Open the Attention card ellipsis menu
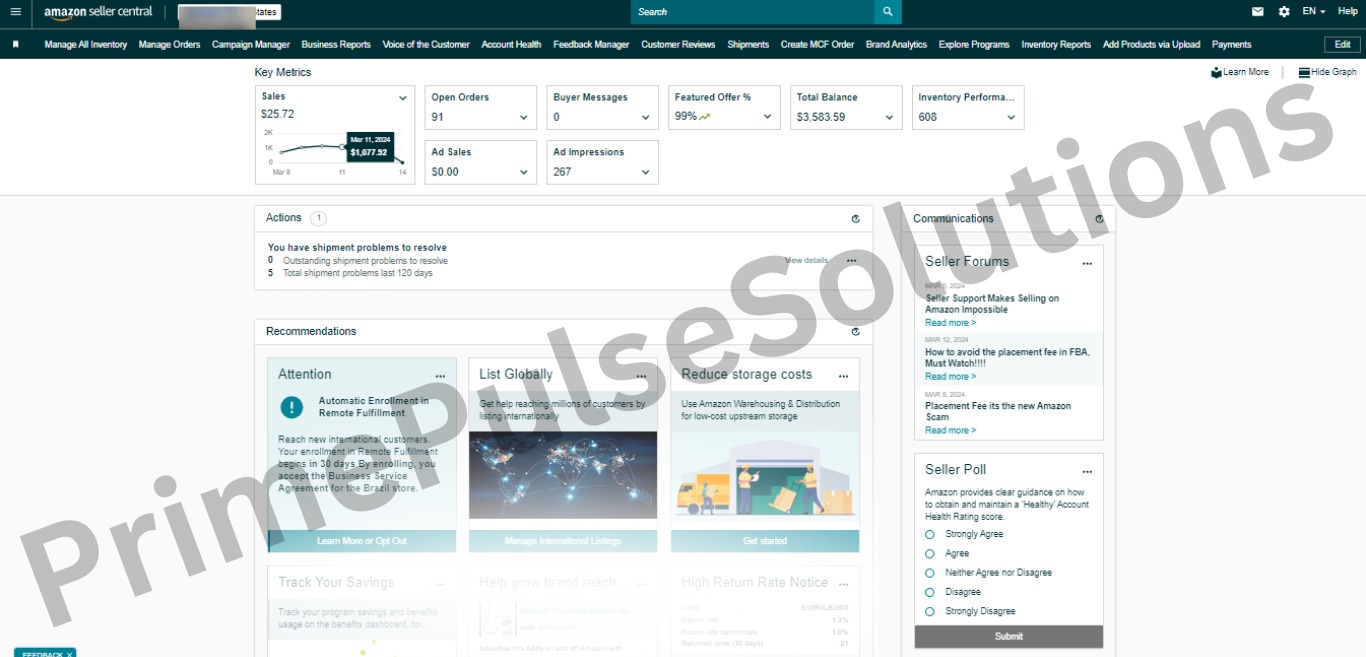 tap(440, 377)
